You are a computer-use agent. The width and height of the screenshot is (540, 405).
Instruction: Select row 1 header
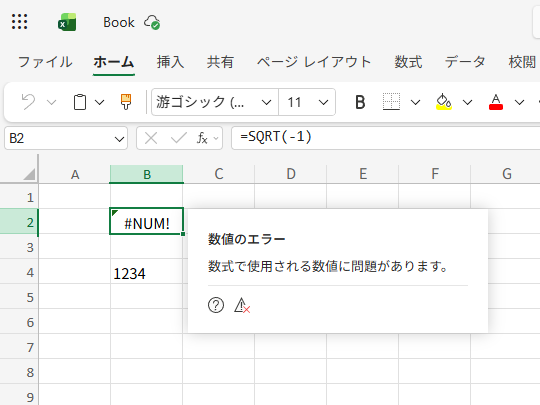pyautogui.click(x=19, y=197)
